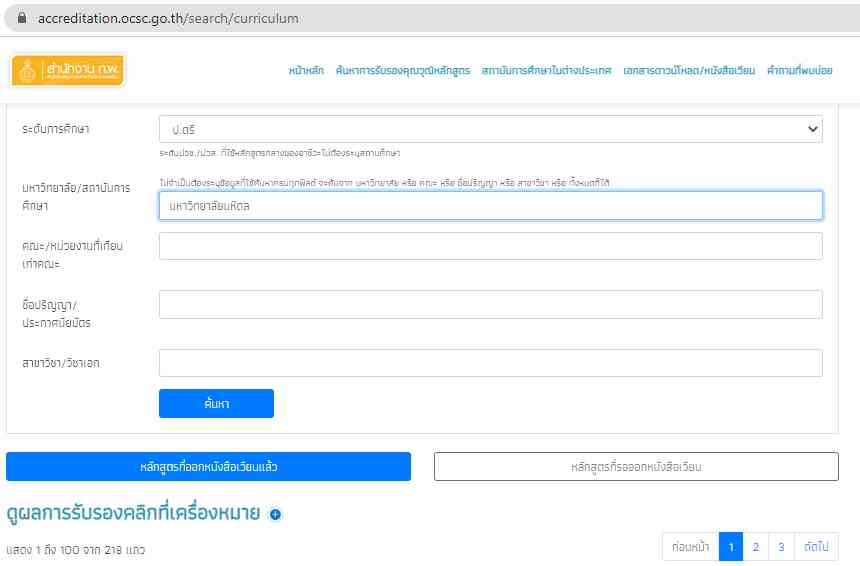
Task: Jump to results page 3
Action: pyautogui.click(x=781, y=547)
